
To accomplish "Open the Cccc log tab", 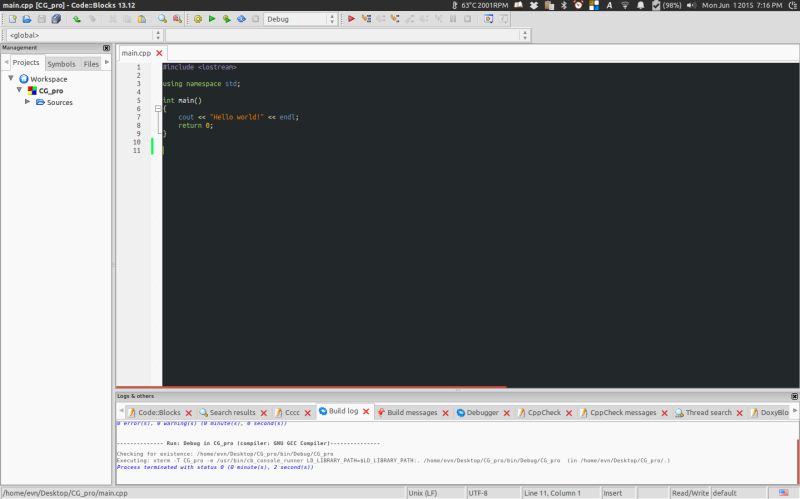I will click(x=292, y=412).
